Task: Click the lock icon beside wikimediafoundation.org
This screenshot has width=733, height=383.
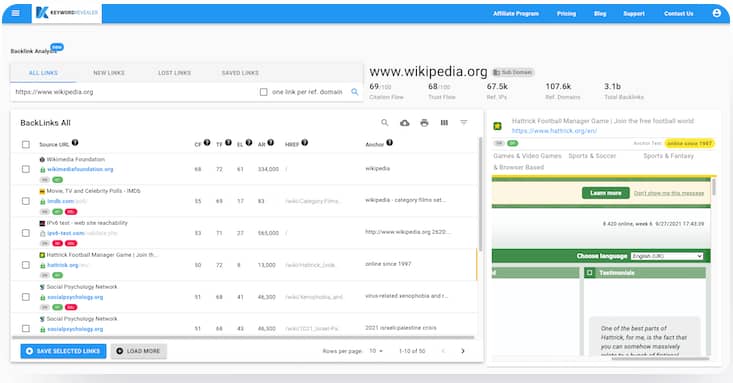Action: point(43,169)
